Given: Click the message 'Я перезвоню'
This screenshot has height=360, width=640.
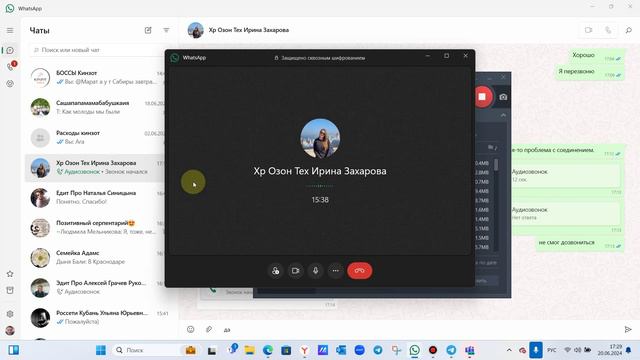Looking at the screenshot, I should tap(589, 73).
